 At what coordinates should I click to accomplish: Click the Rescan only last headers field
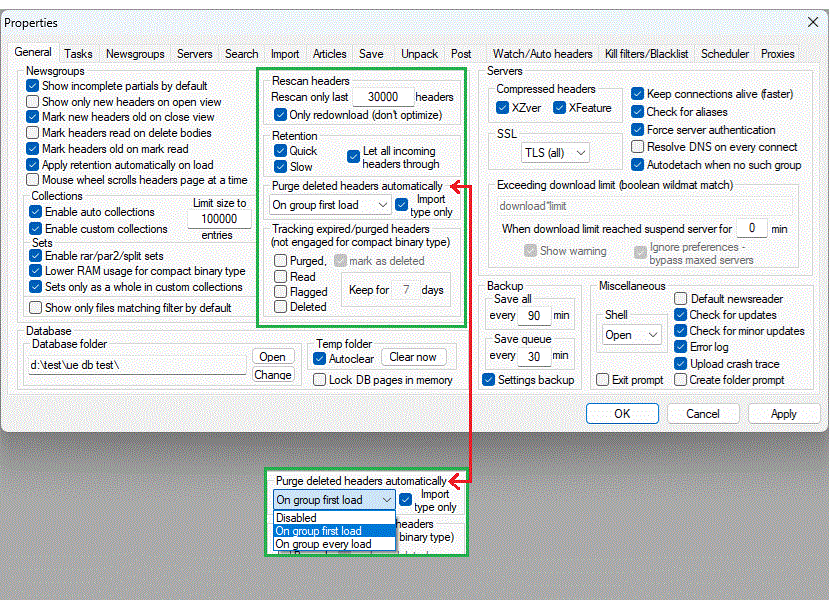coord(383,97)
